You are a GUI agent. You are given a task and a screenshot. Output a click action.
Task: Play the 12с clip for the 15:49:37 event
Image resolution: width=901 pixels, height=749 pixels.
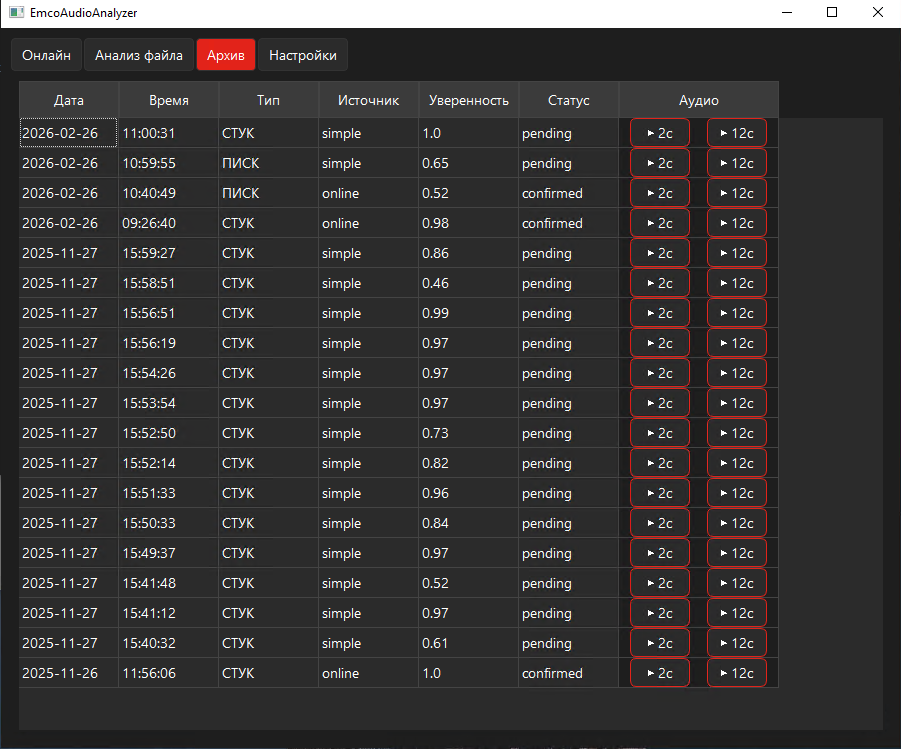pyautogui.click(x=737, y=553)
